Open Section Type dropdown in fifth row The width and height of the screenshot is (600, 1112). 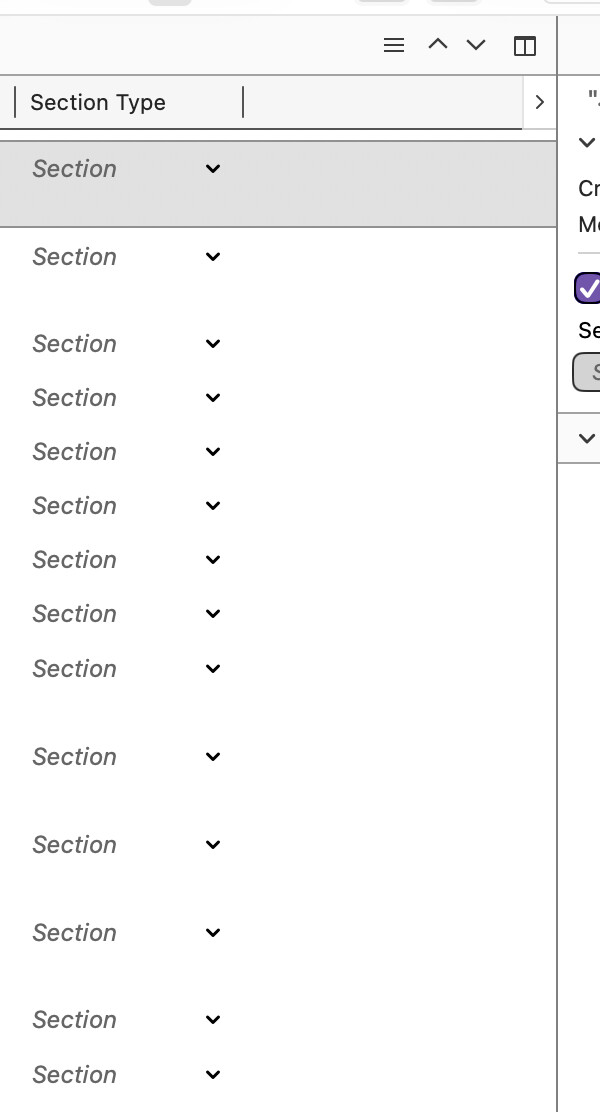(213, 452)
